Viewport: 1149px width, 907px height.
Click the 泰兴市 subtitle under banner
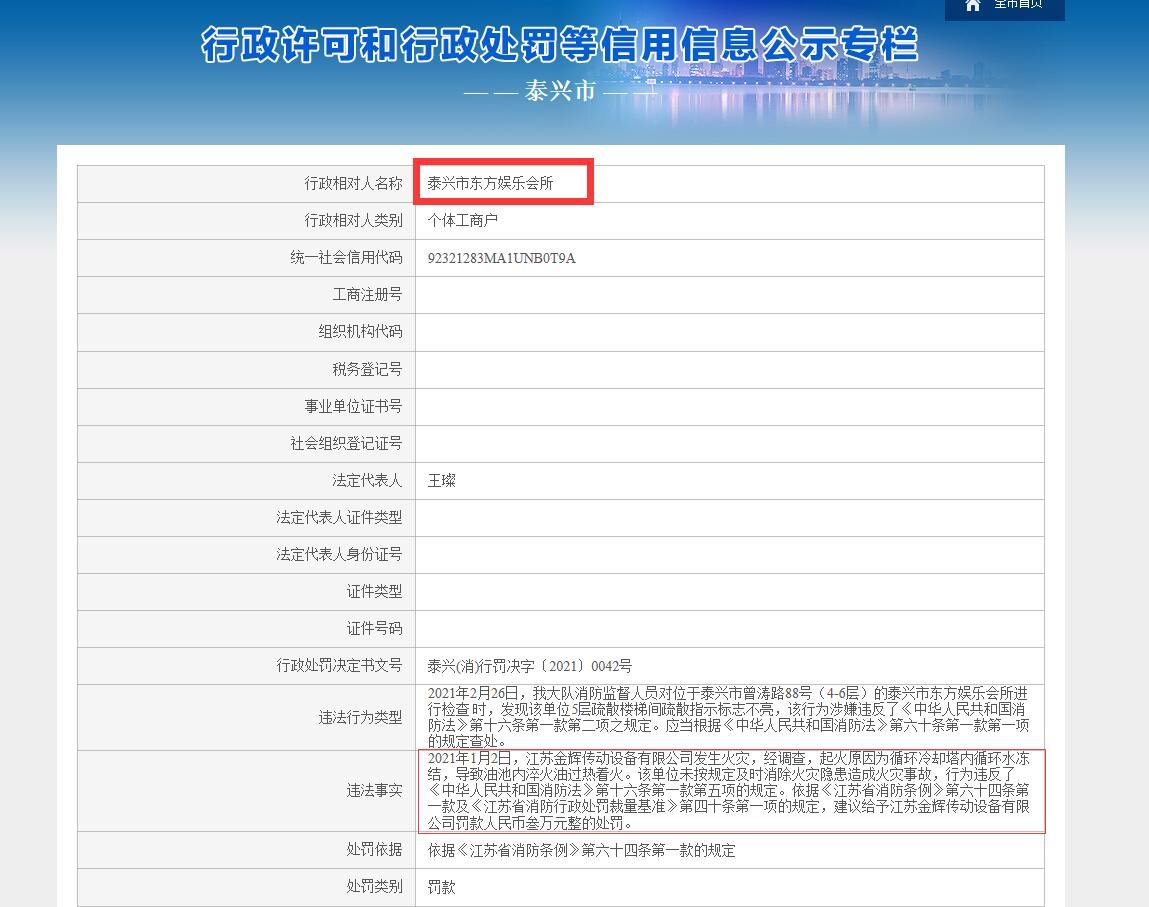pos(559,91)
